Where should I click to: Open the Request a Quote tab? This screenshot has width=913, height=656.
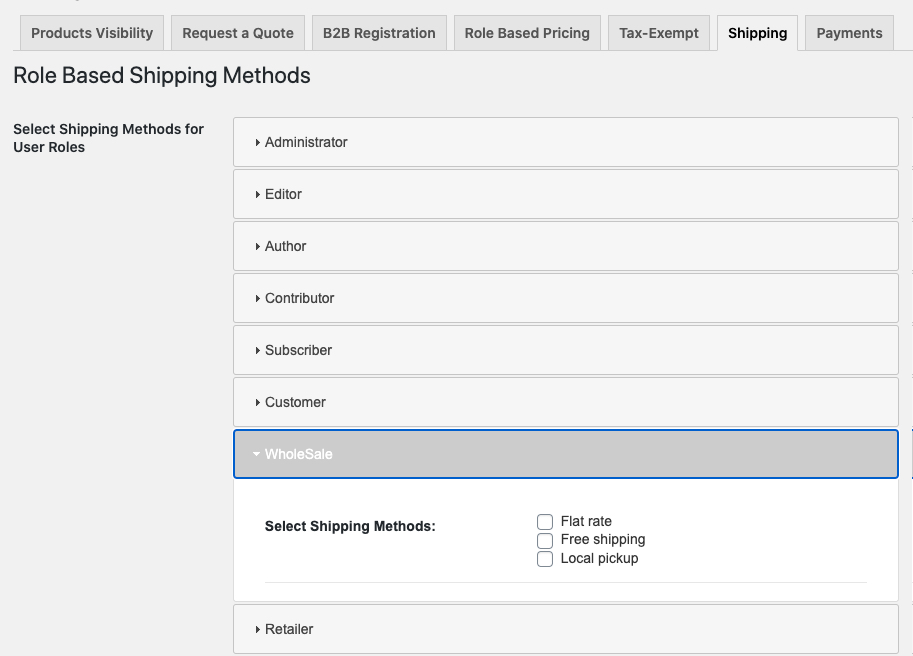click(x=237, y=32)
